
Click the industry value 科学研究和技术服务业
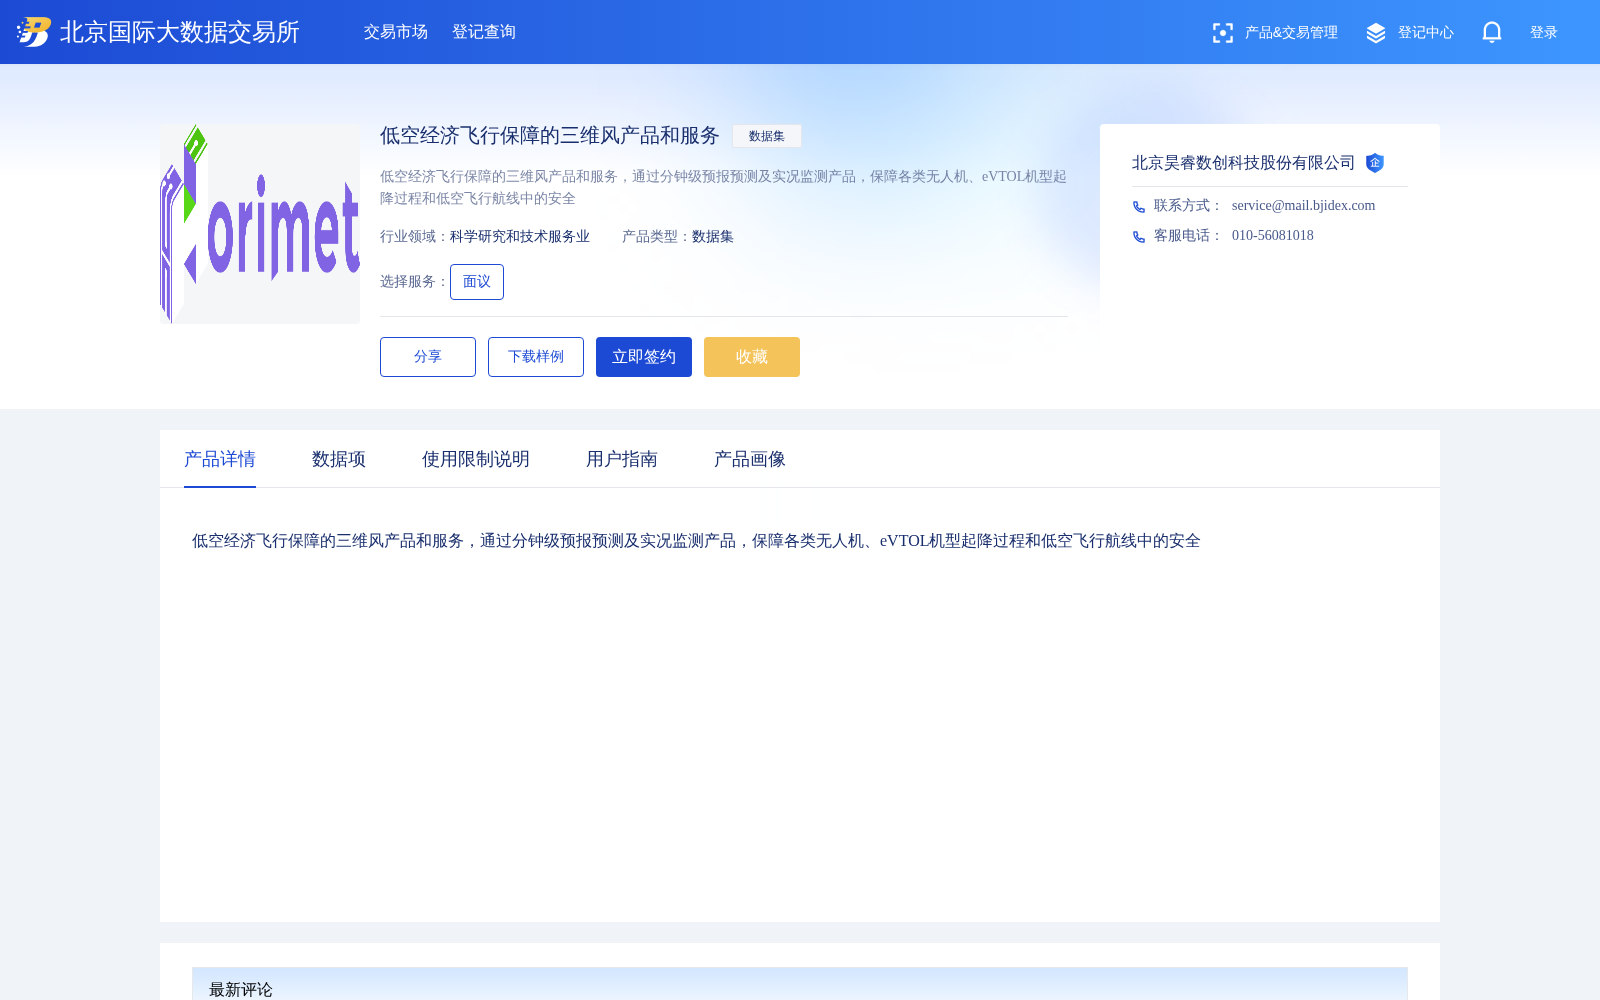[520, 237]
